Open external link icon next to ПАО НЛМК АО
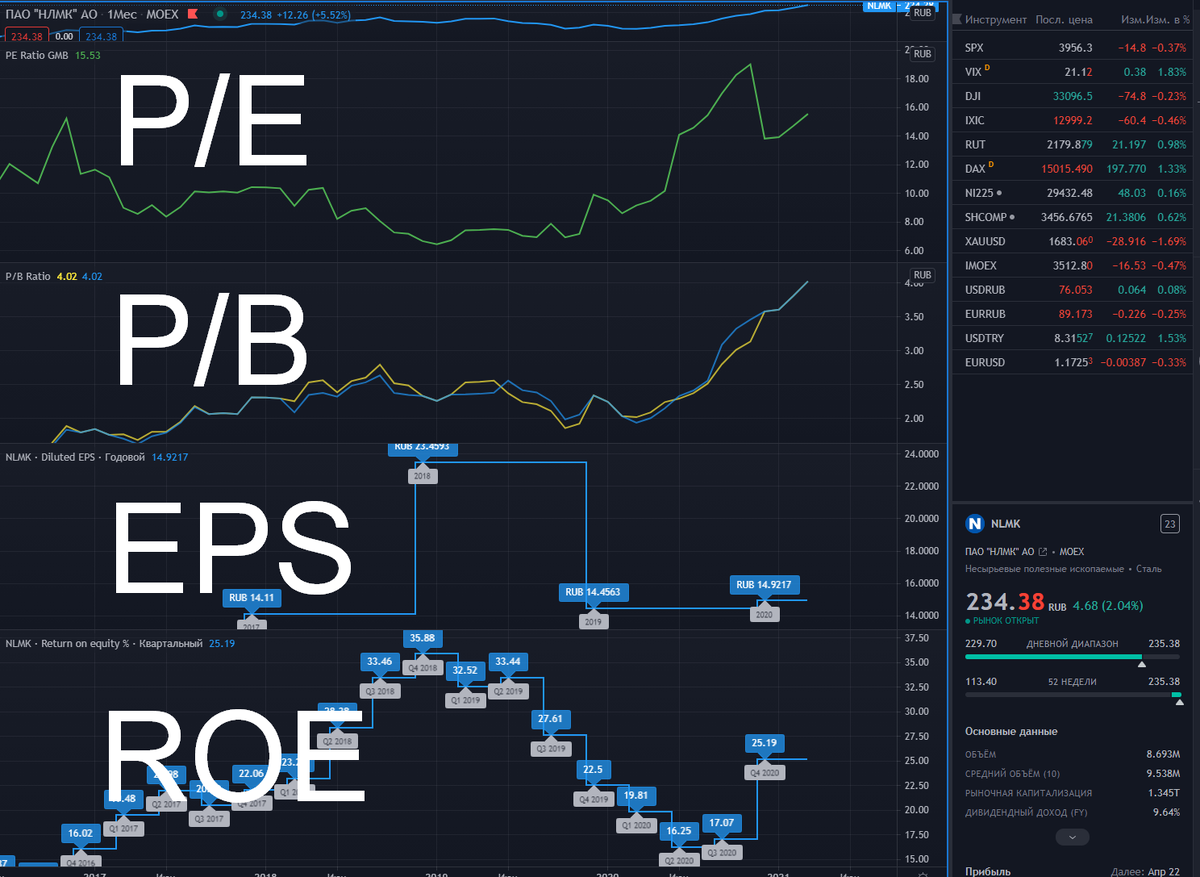The image size is (1200, 877). coord(1042,551)
